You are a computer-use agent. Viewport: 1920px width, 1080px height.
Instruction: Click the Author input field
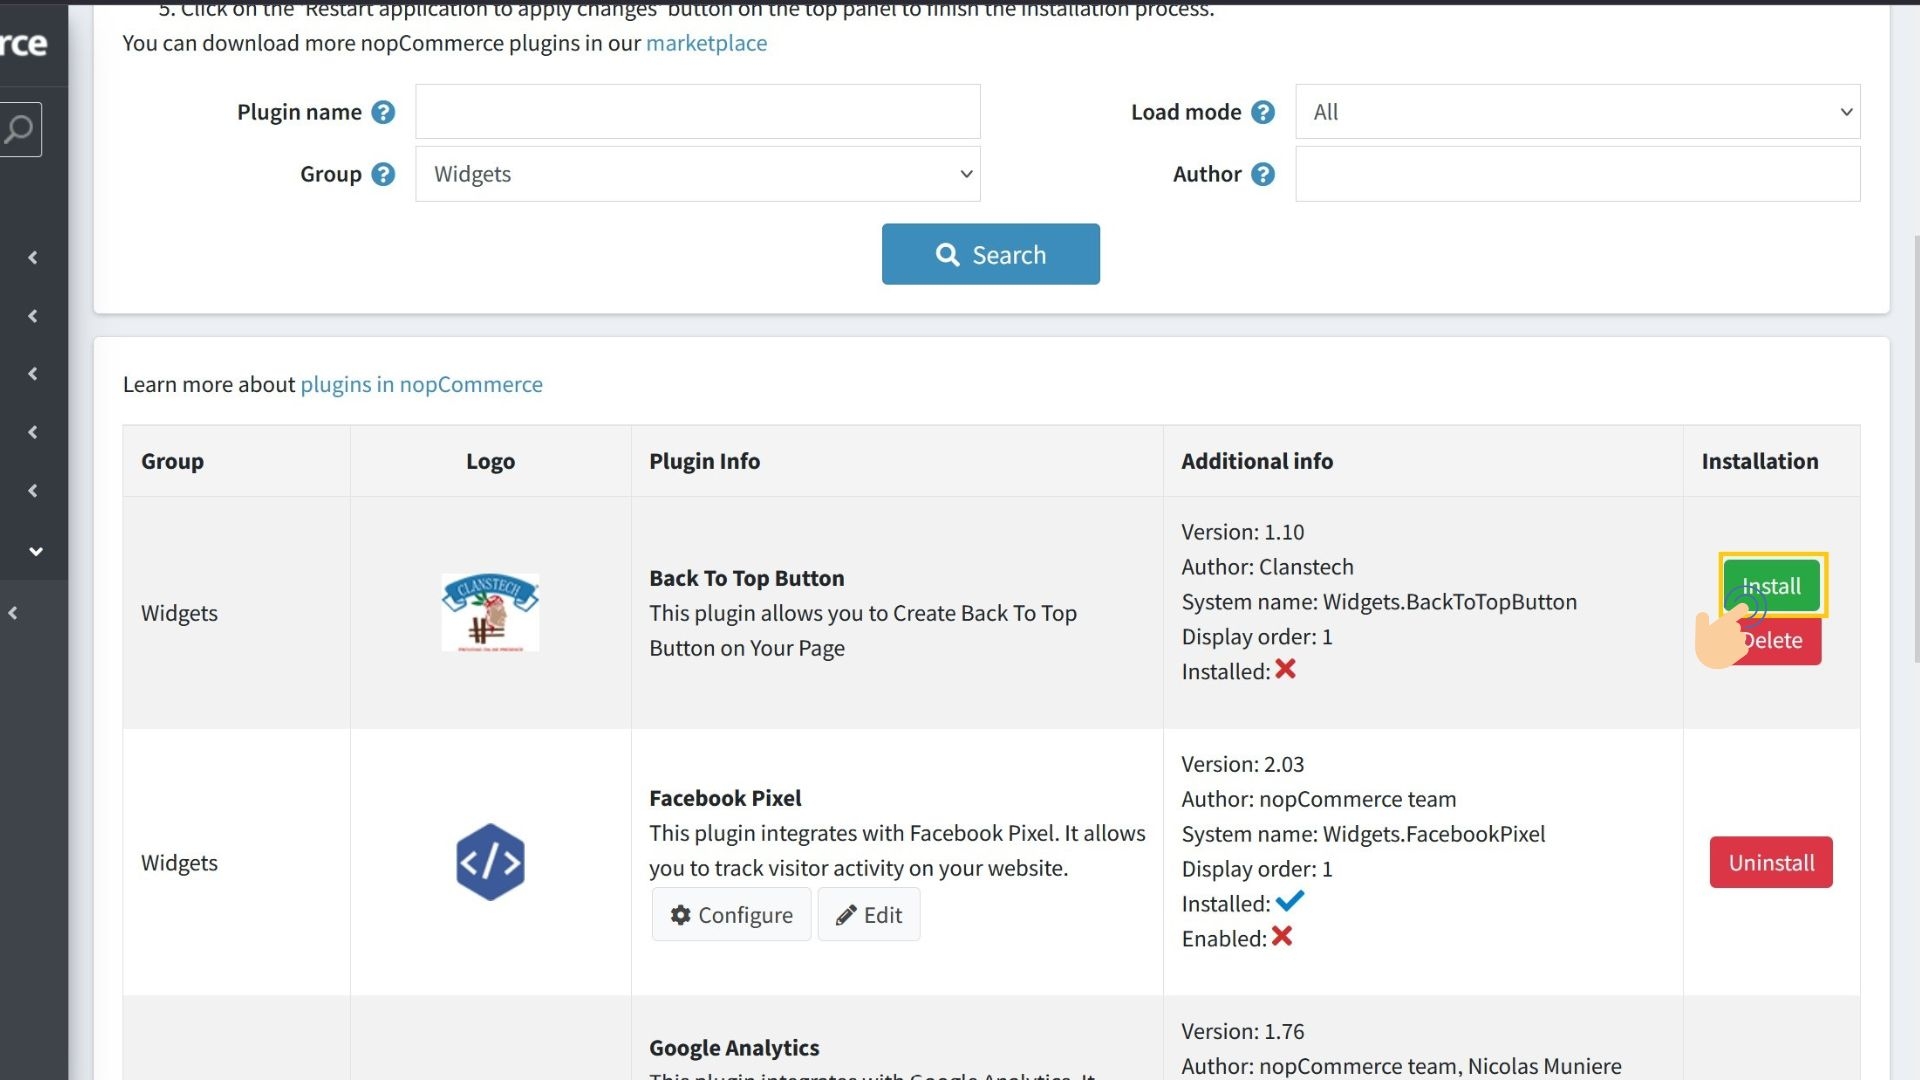coord(1578,174)
